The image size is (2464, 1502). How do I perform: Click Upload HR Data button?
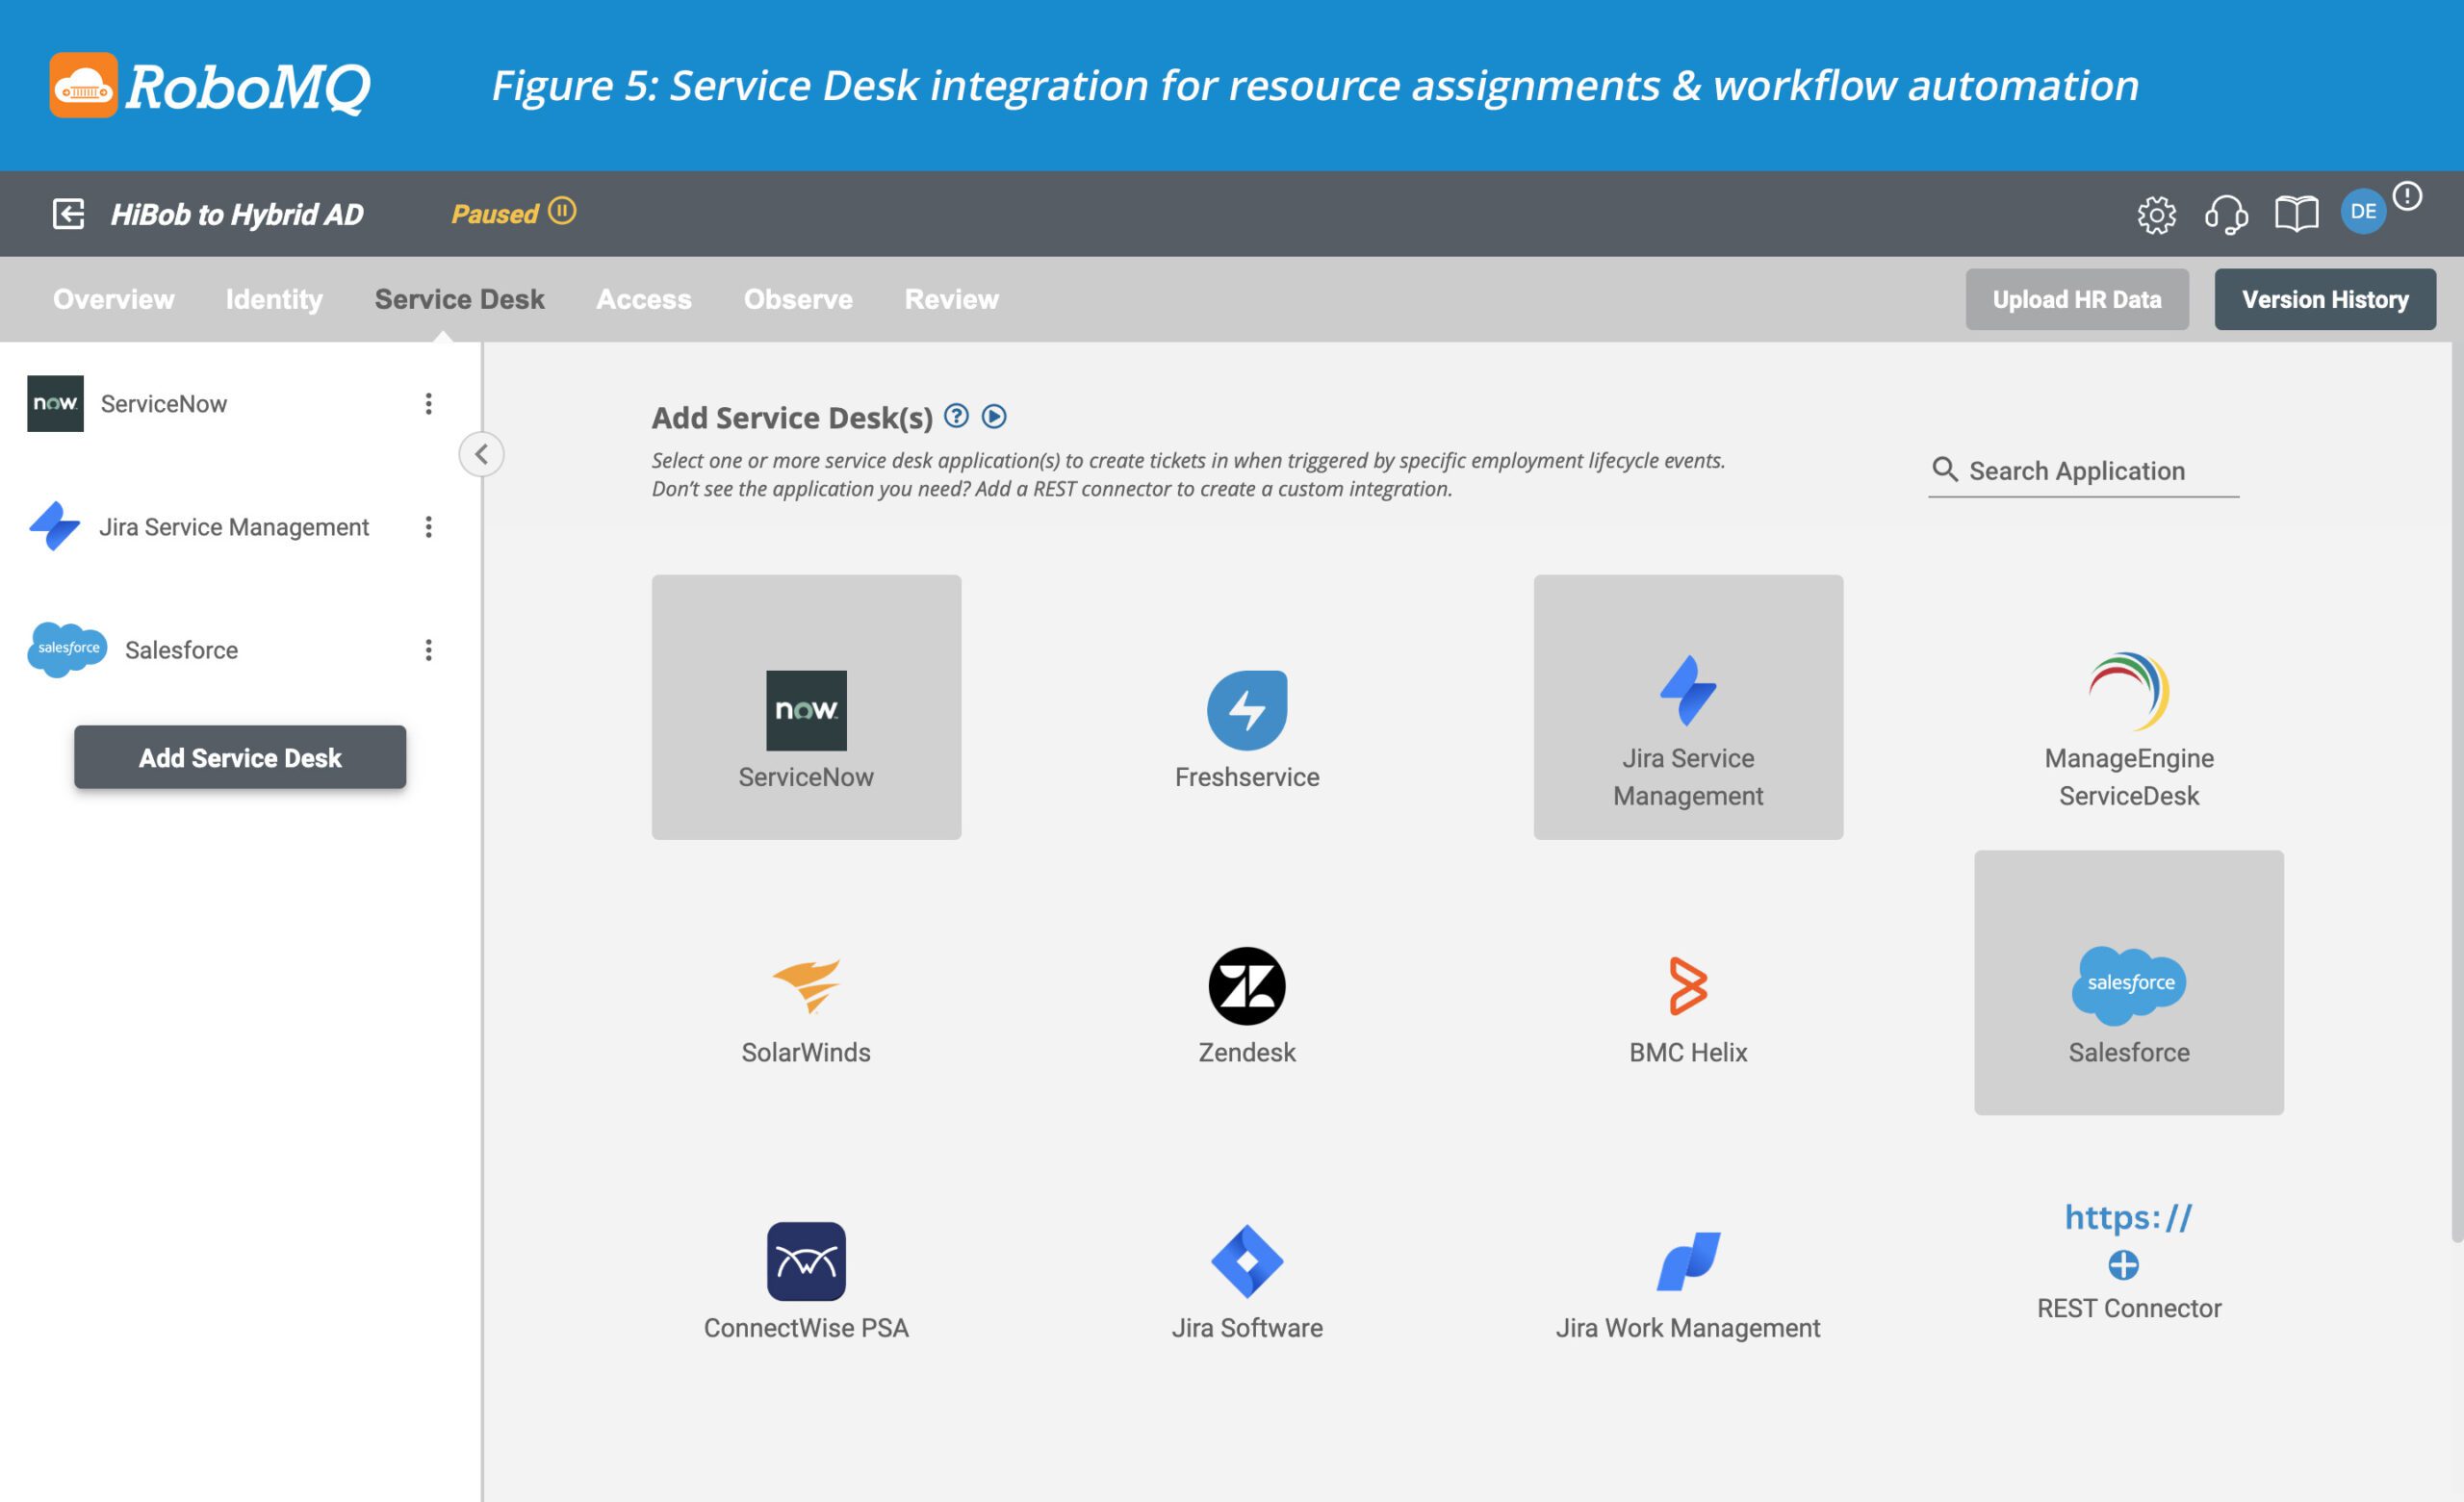click(x=2077, y=299)
